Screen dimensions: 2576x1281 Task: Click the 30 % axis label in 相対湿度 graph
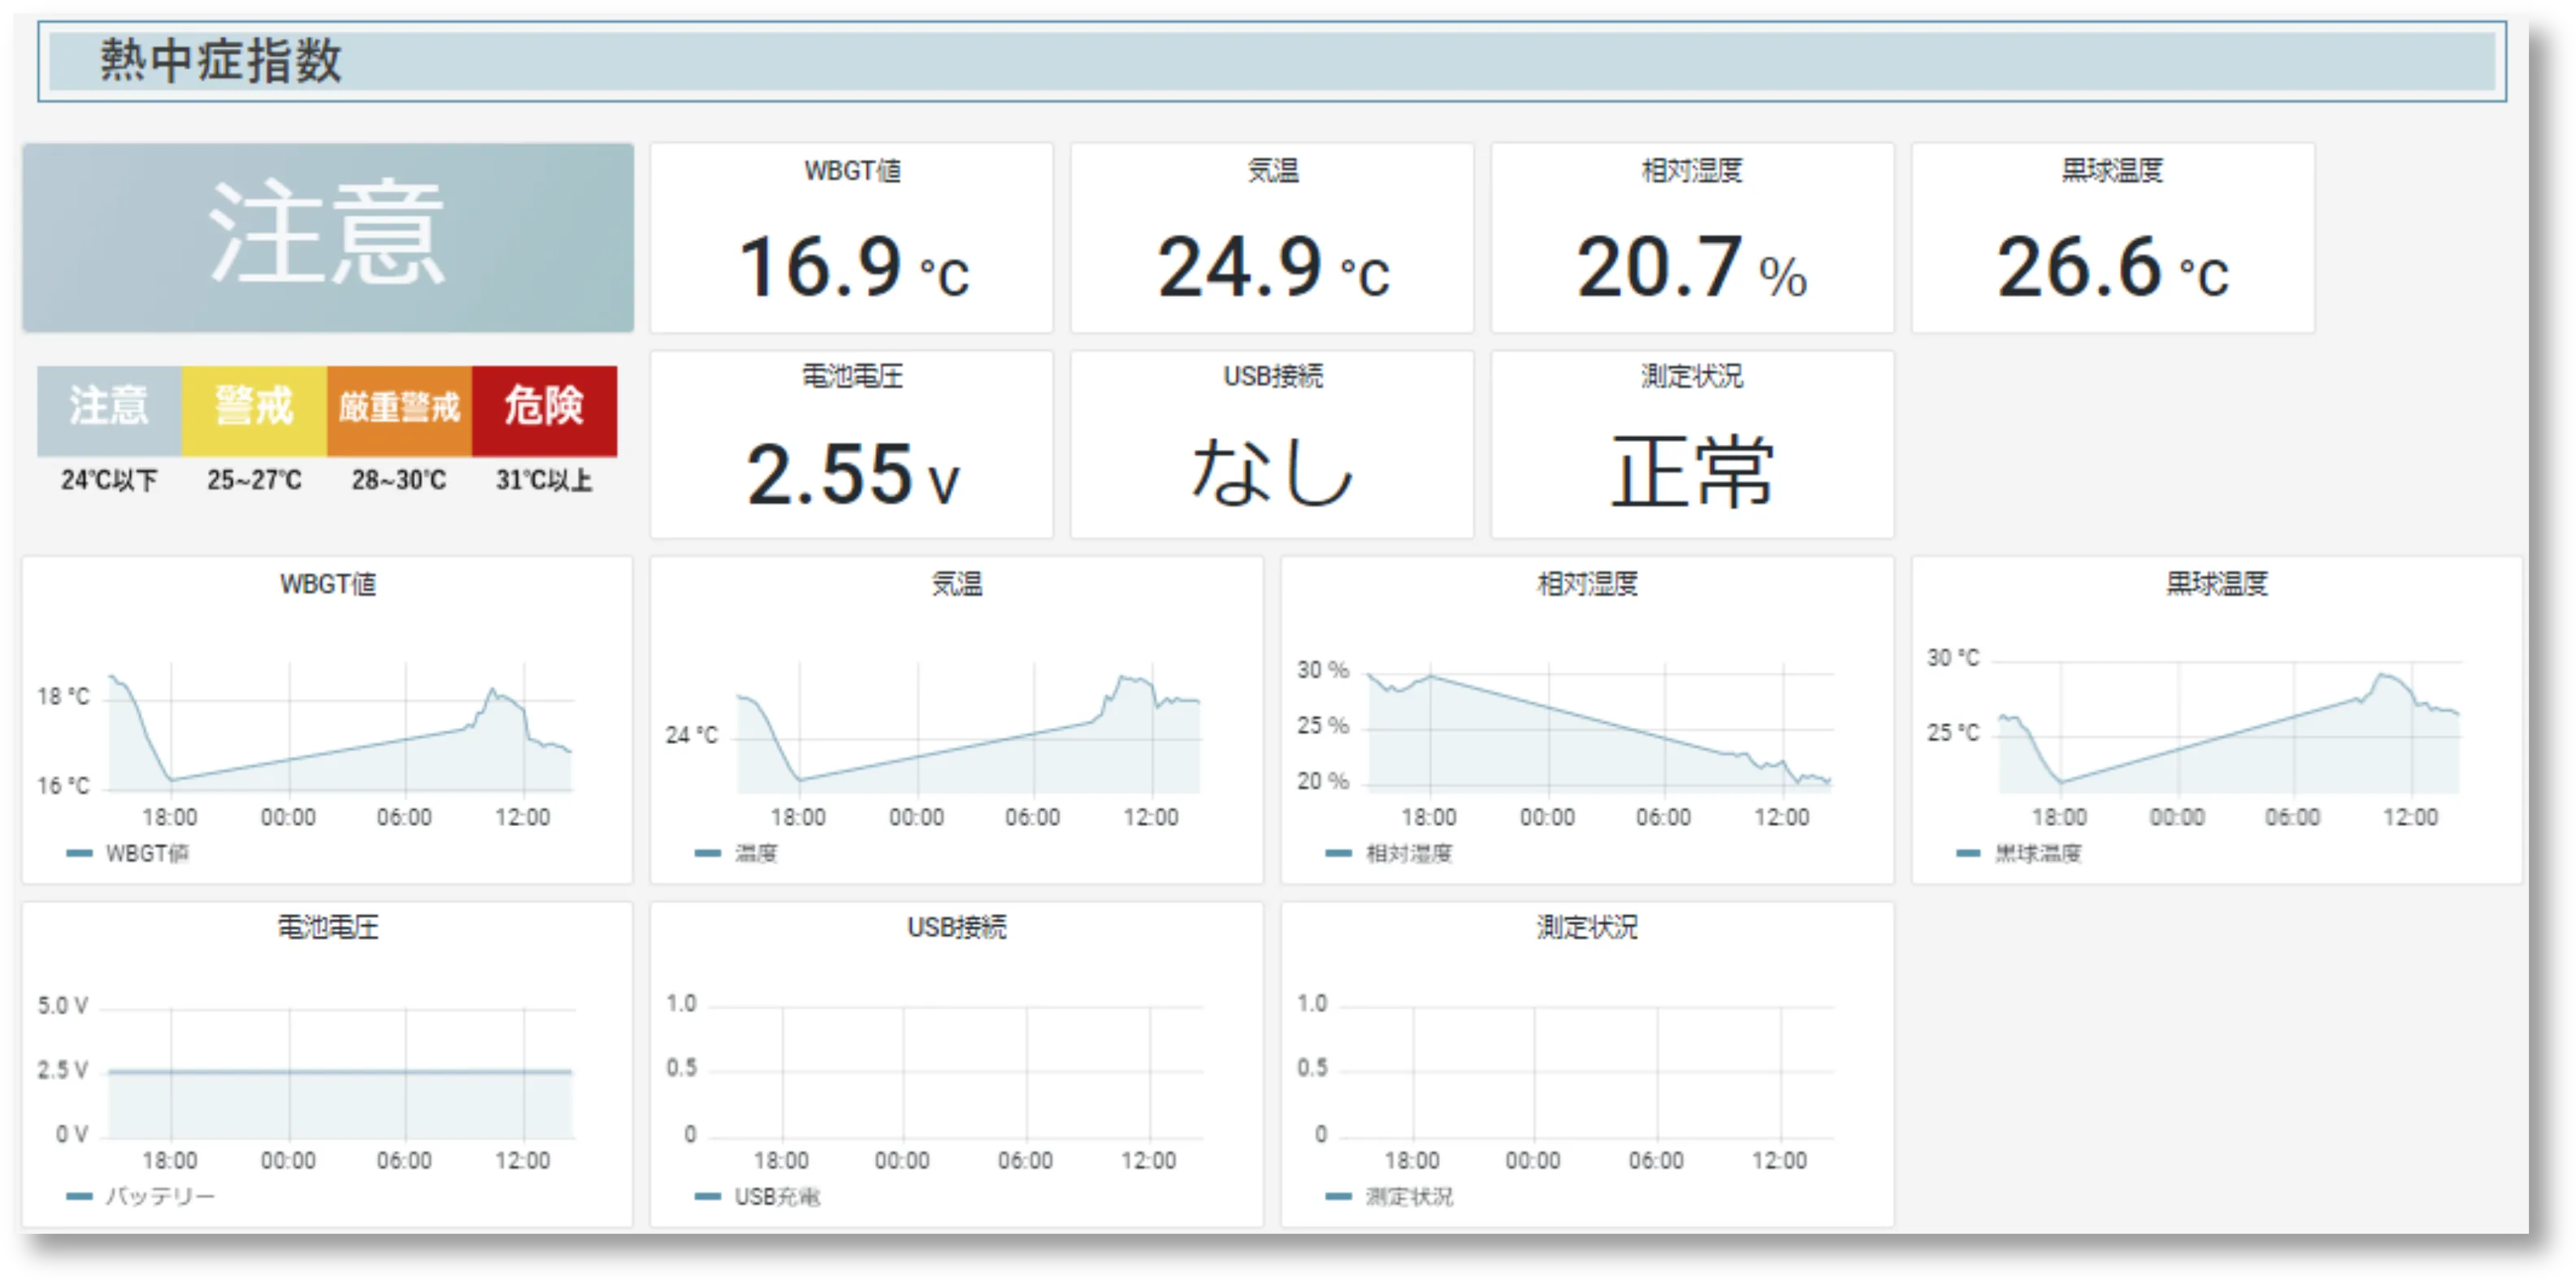coord(1323,670)
